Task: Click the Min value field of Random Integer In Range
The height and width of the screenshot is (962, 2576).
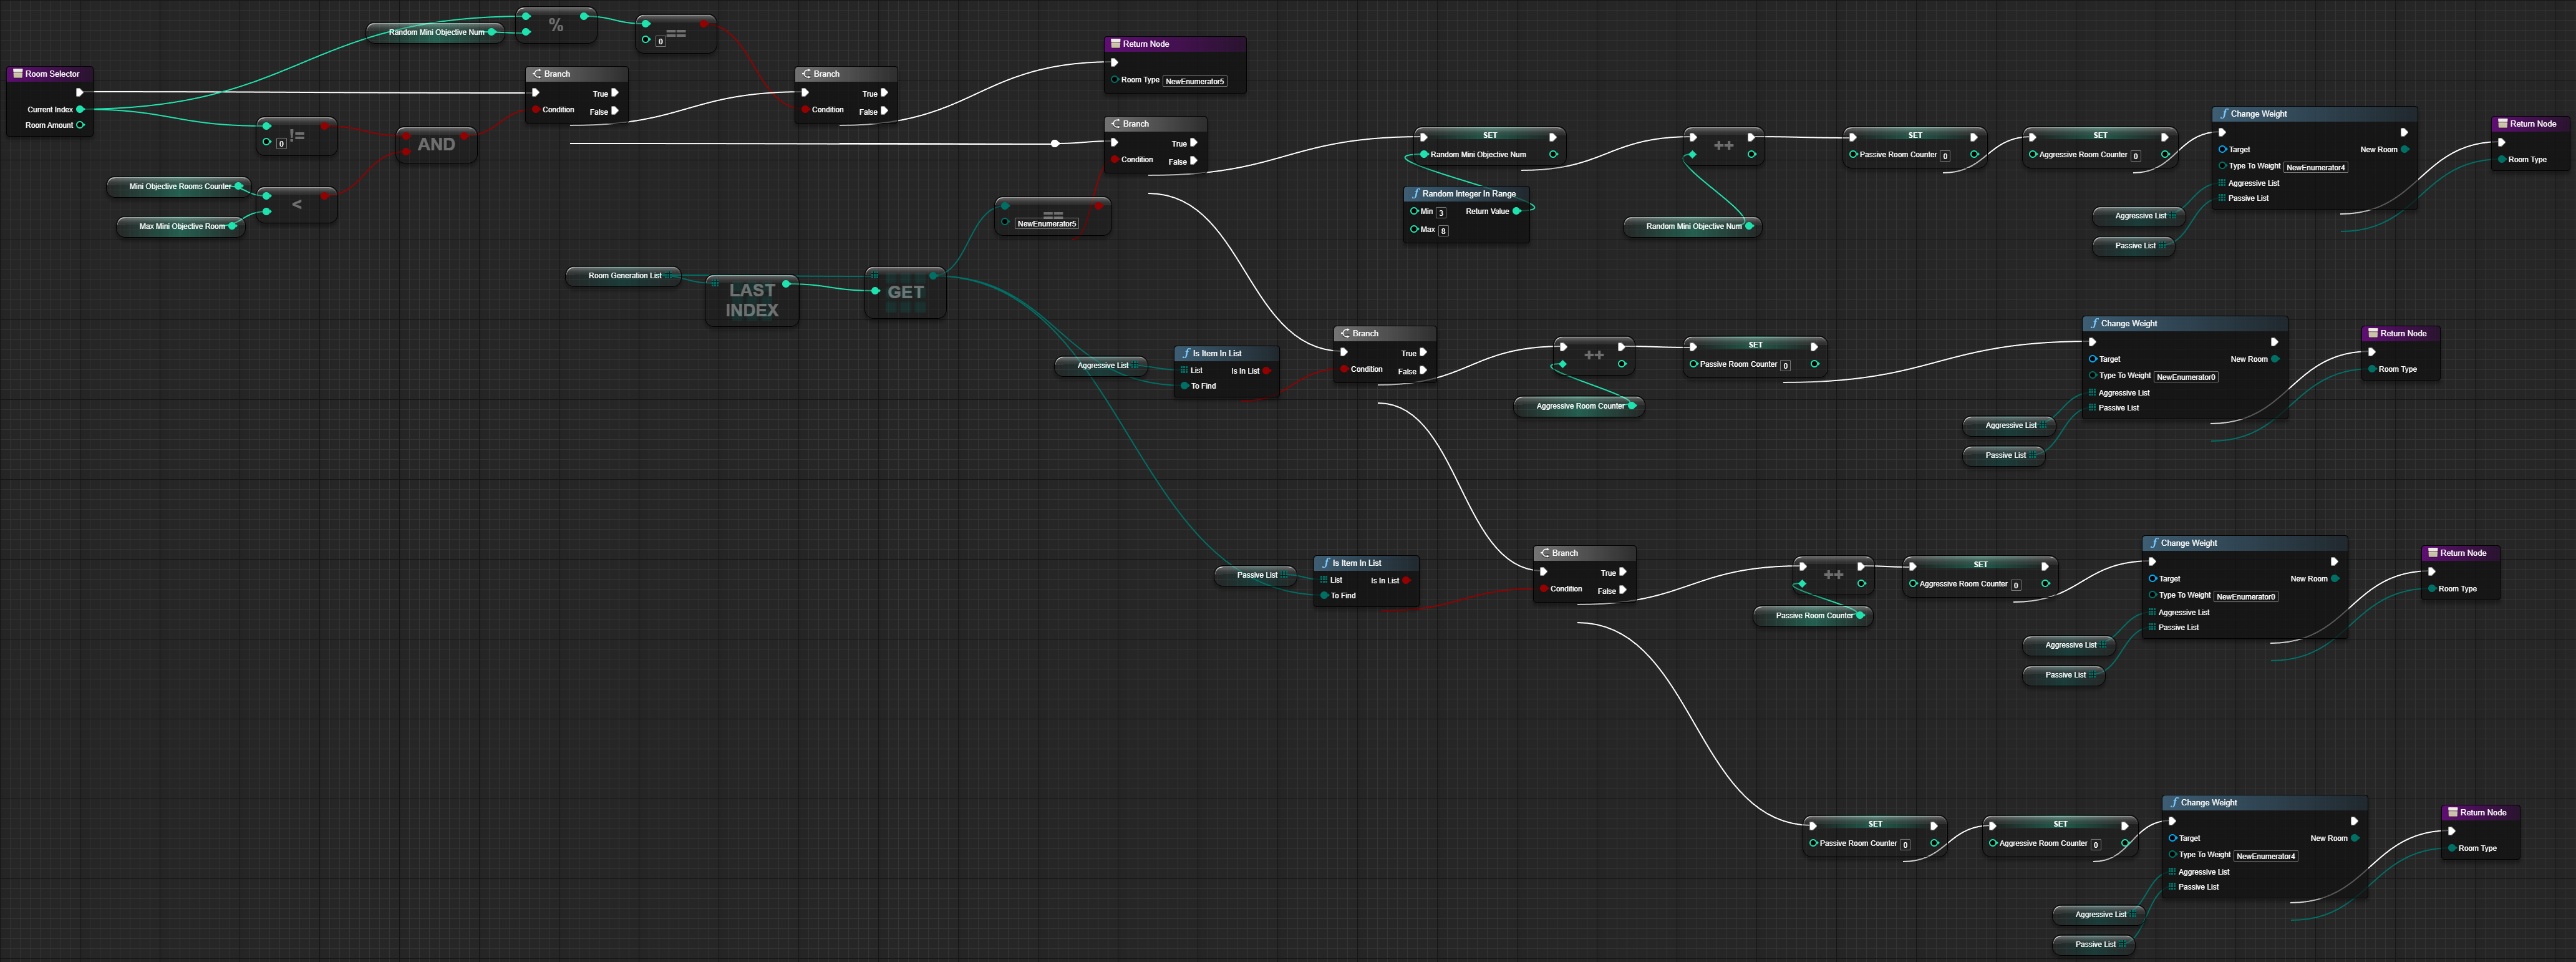Action: click(x=1441, y=213)
